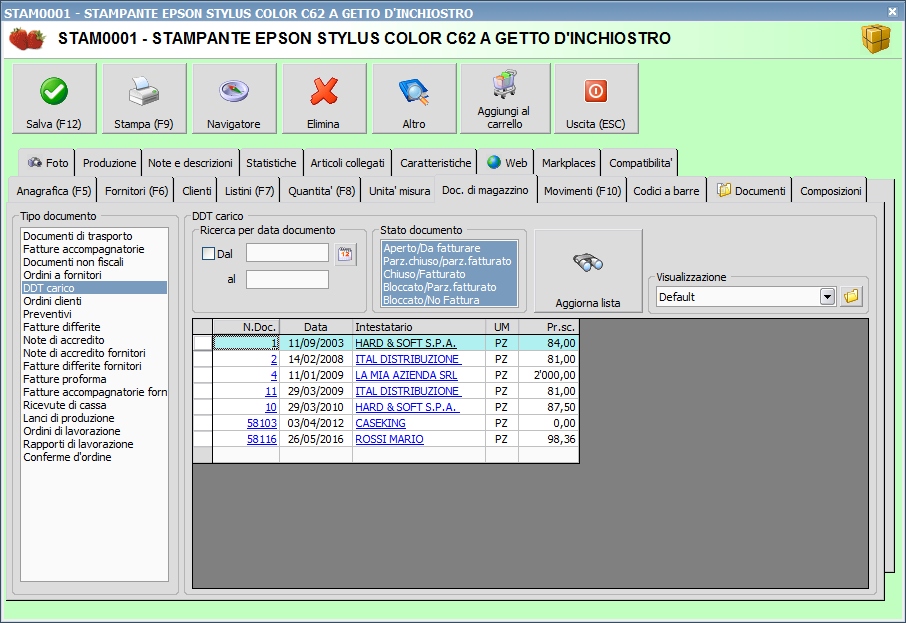This screenshot has height=623, width=906.
Task: Select Aperto/Da fatturare document status
Action: point(449,248)
